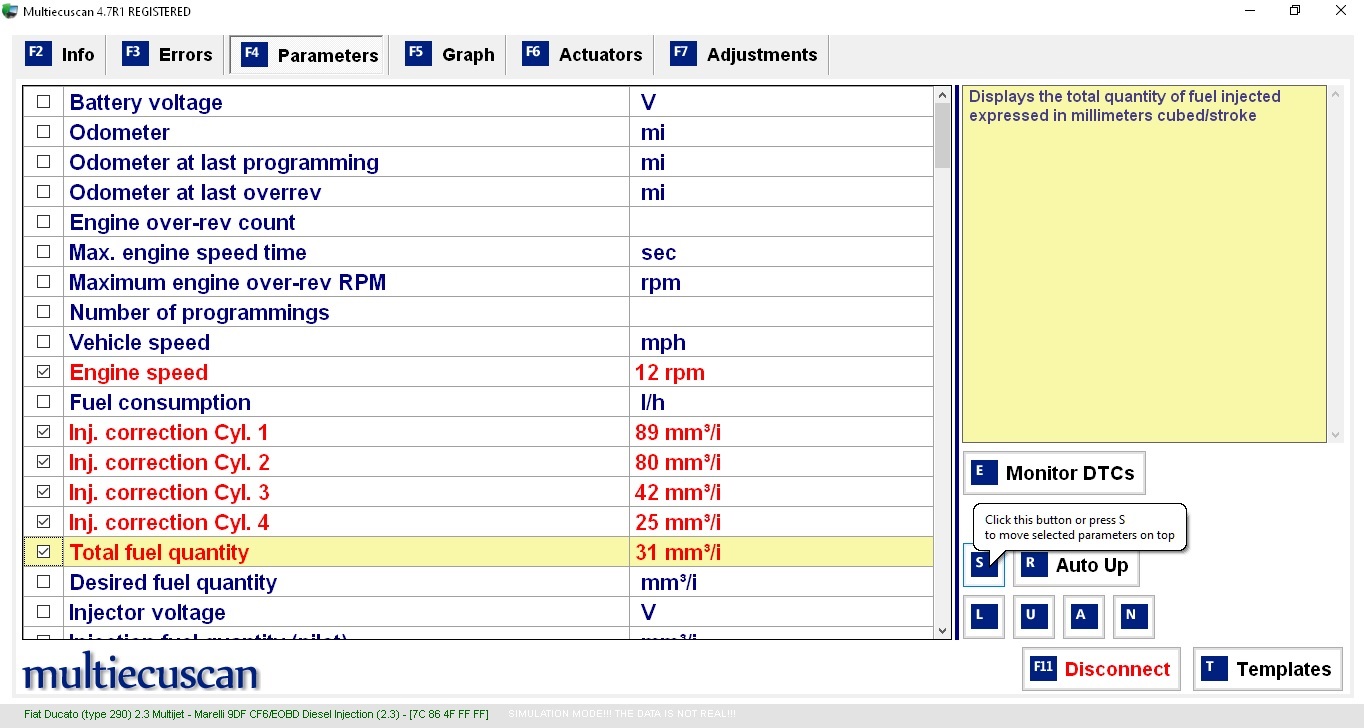This screenshot has height=728, width=1364.
Task: Select the Desired fuel quantity label
Action: click(x=173, y=582)
